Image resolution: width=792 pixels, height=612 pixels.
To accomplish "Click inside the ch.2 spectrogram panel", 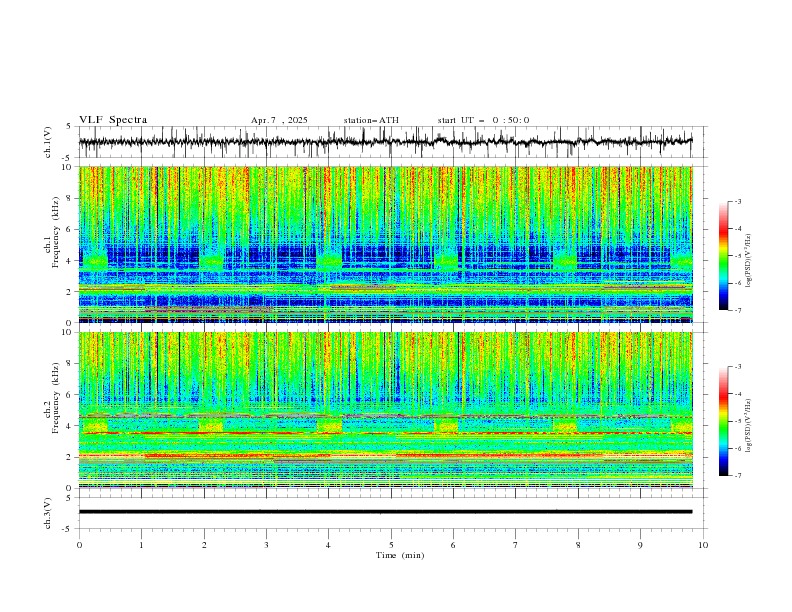I will [385, 410].
